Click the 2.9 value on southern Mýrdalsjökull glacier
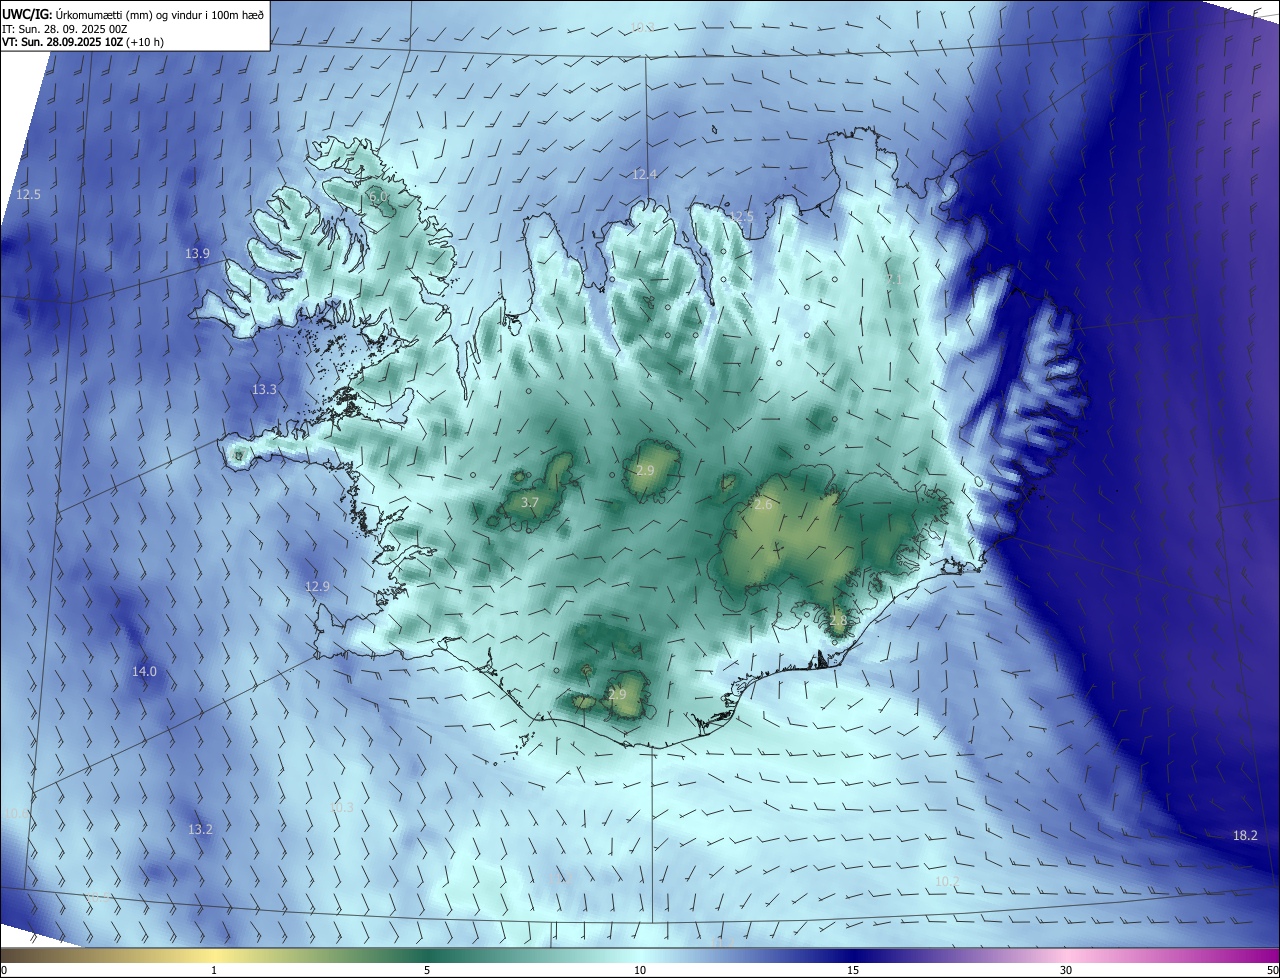The image size is (1280, 978). coord(617,694)
